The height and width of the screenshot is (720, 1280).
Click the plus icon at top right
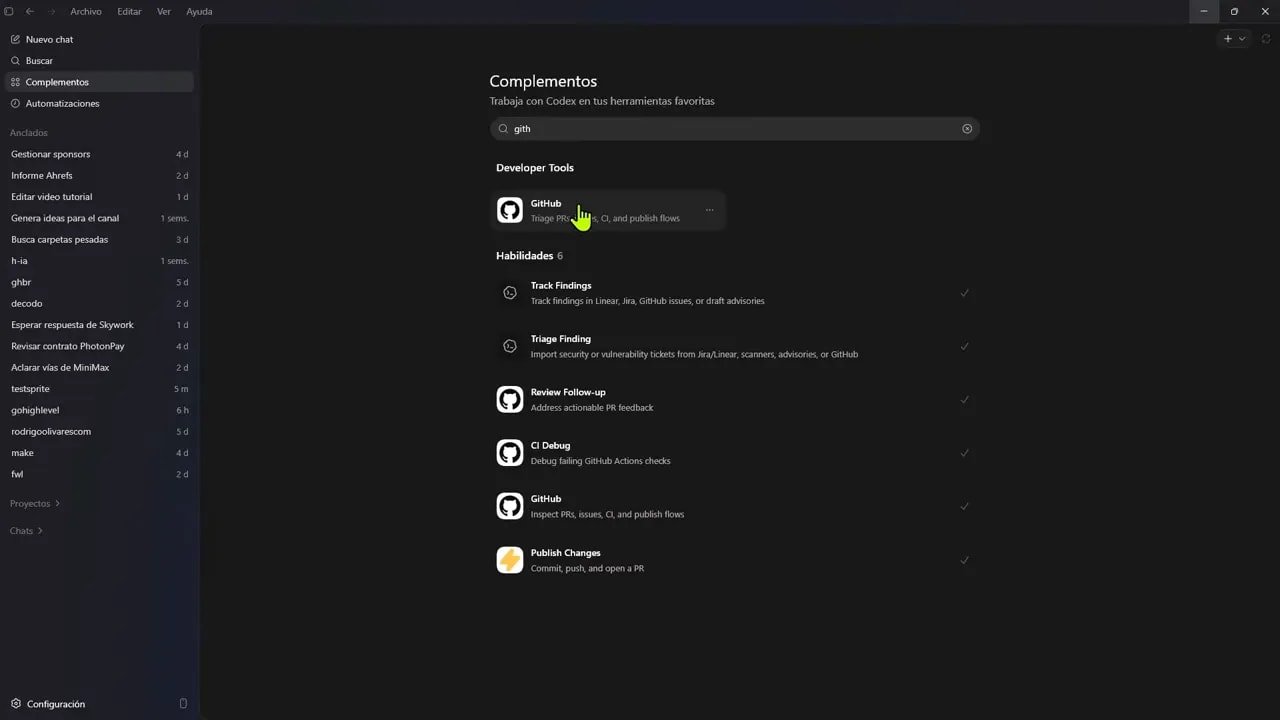point(1228,39)
